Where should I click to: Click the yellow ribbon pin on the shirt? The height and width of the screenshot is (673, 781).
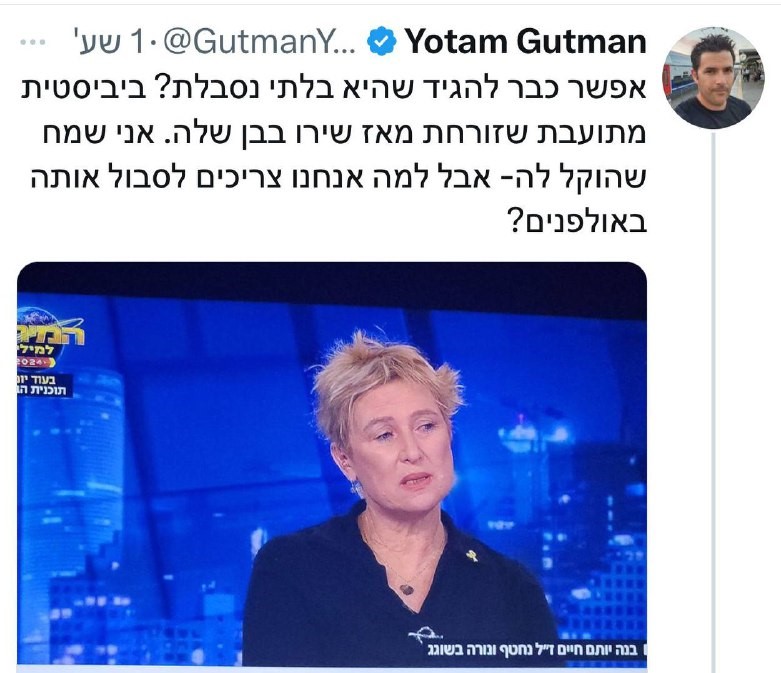pos(471,555)
